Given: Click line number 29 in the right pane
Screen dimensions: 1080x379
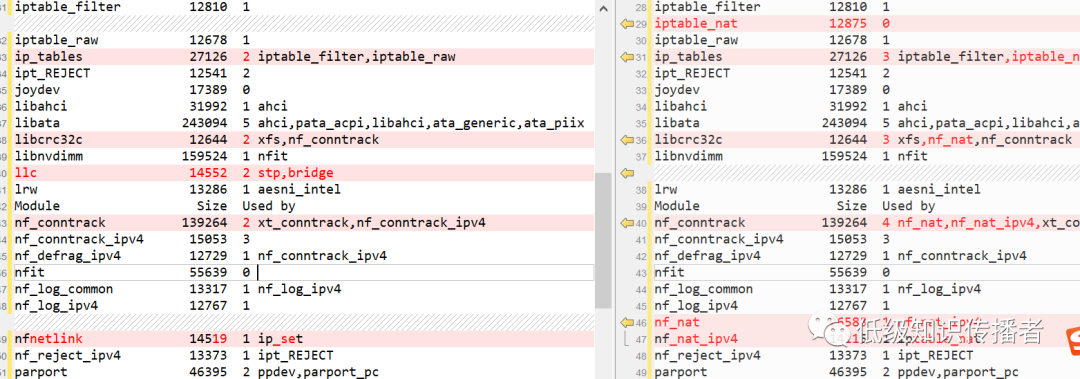Looking at the screenshot, I should [641, 24].
